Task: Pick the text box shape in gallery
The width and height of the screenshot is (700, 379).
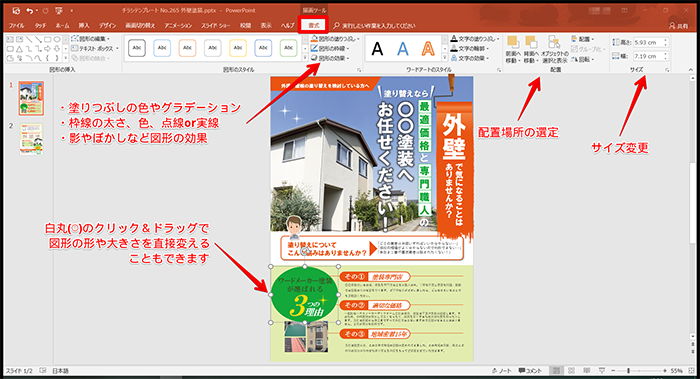Action: point(10,39)
